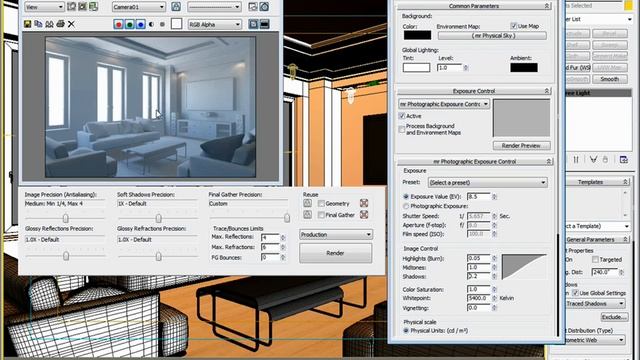Collapse the Exposure Control rollout header
This screenshot has width=640, height=360.
(474, 91)
